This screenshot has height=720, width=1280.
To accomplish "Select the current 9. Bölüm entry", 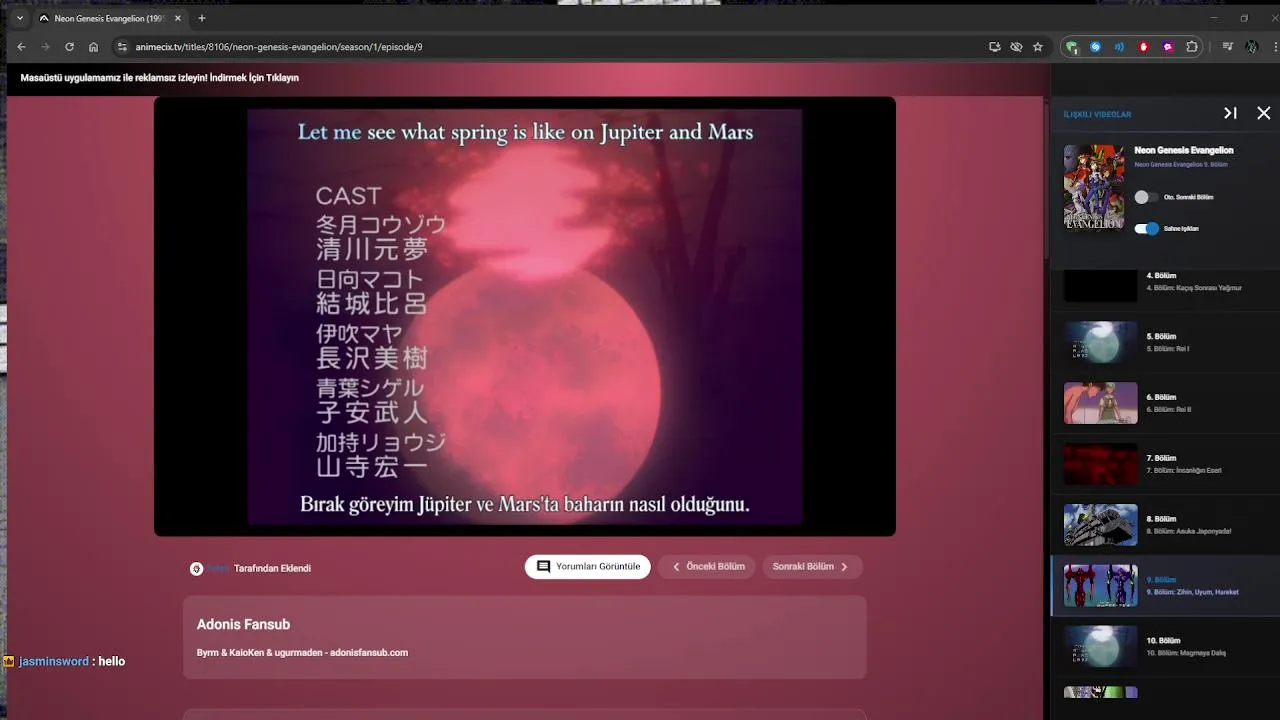I will (x=1165, y=586).
